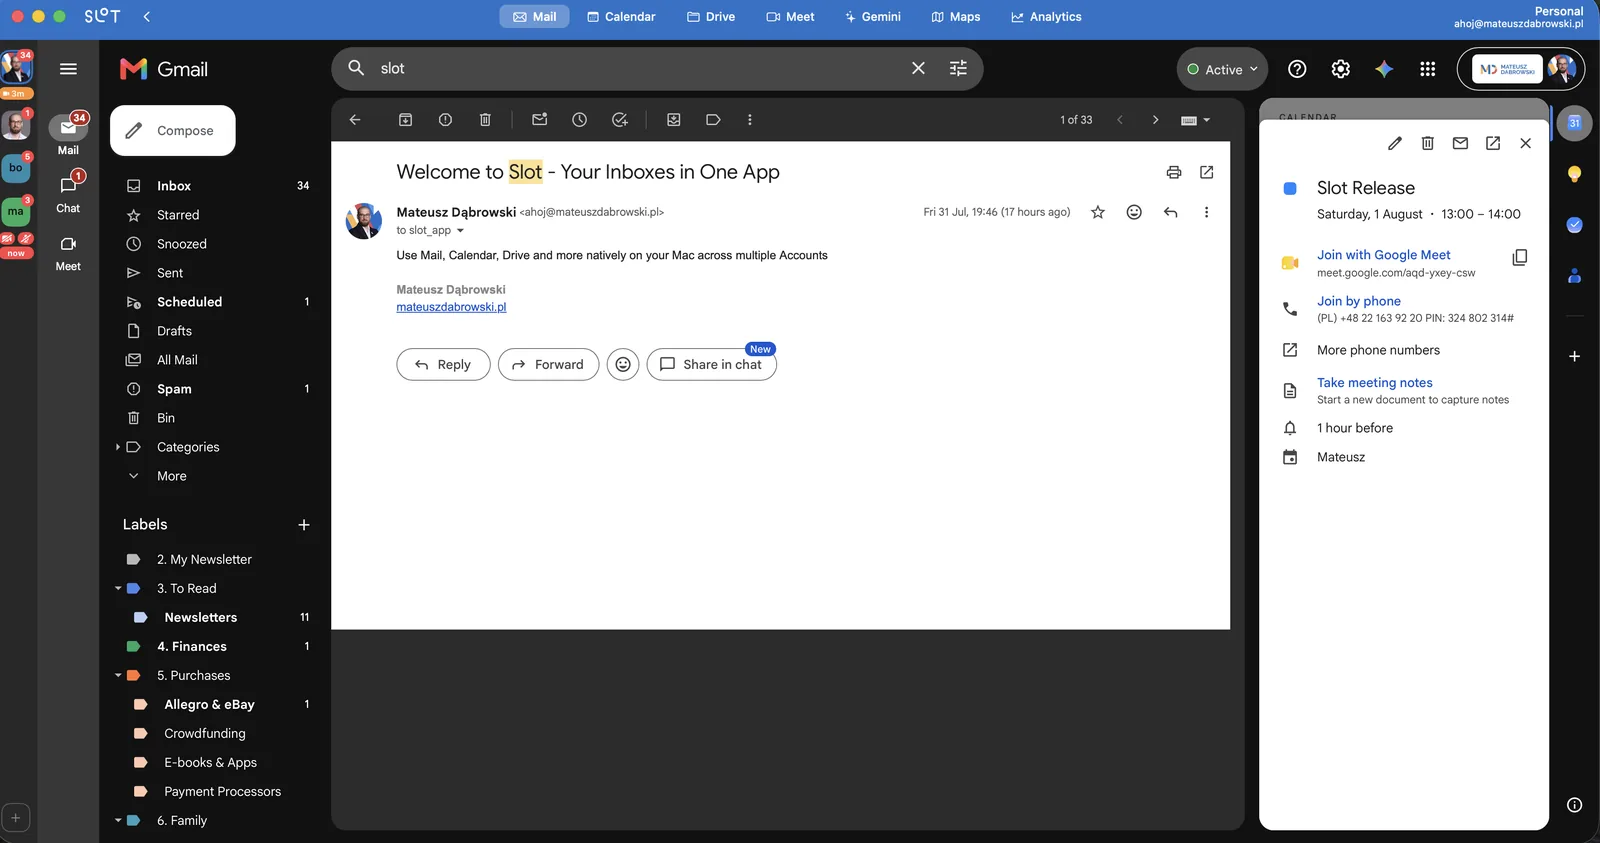Open the Google apps grid
Viewport: 1600px width, 843px height.
tap(1428, 69)
